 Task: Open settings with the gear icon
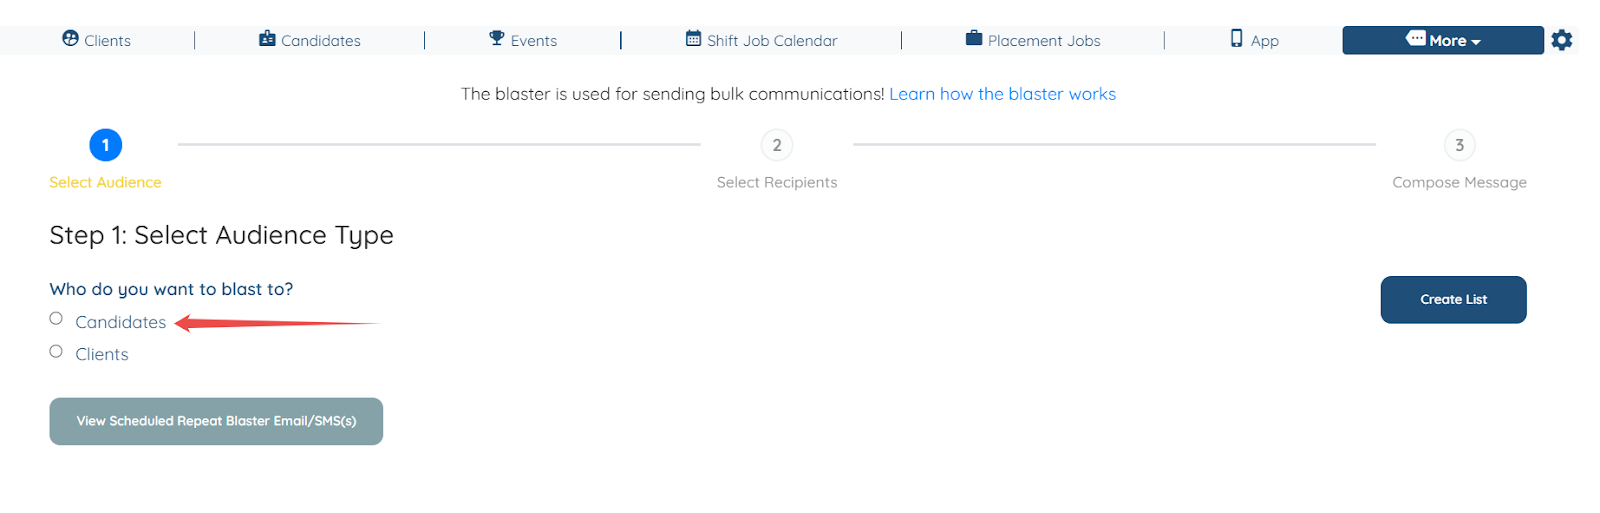pos(1562,40)
